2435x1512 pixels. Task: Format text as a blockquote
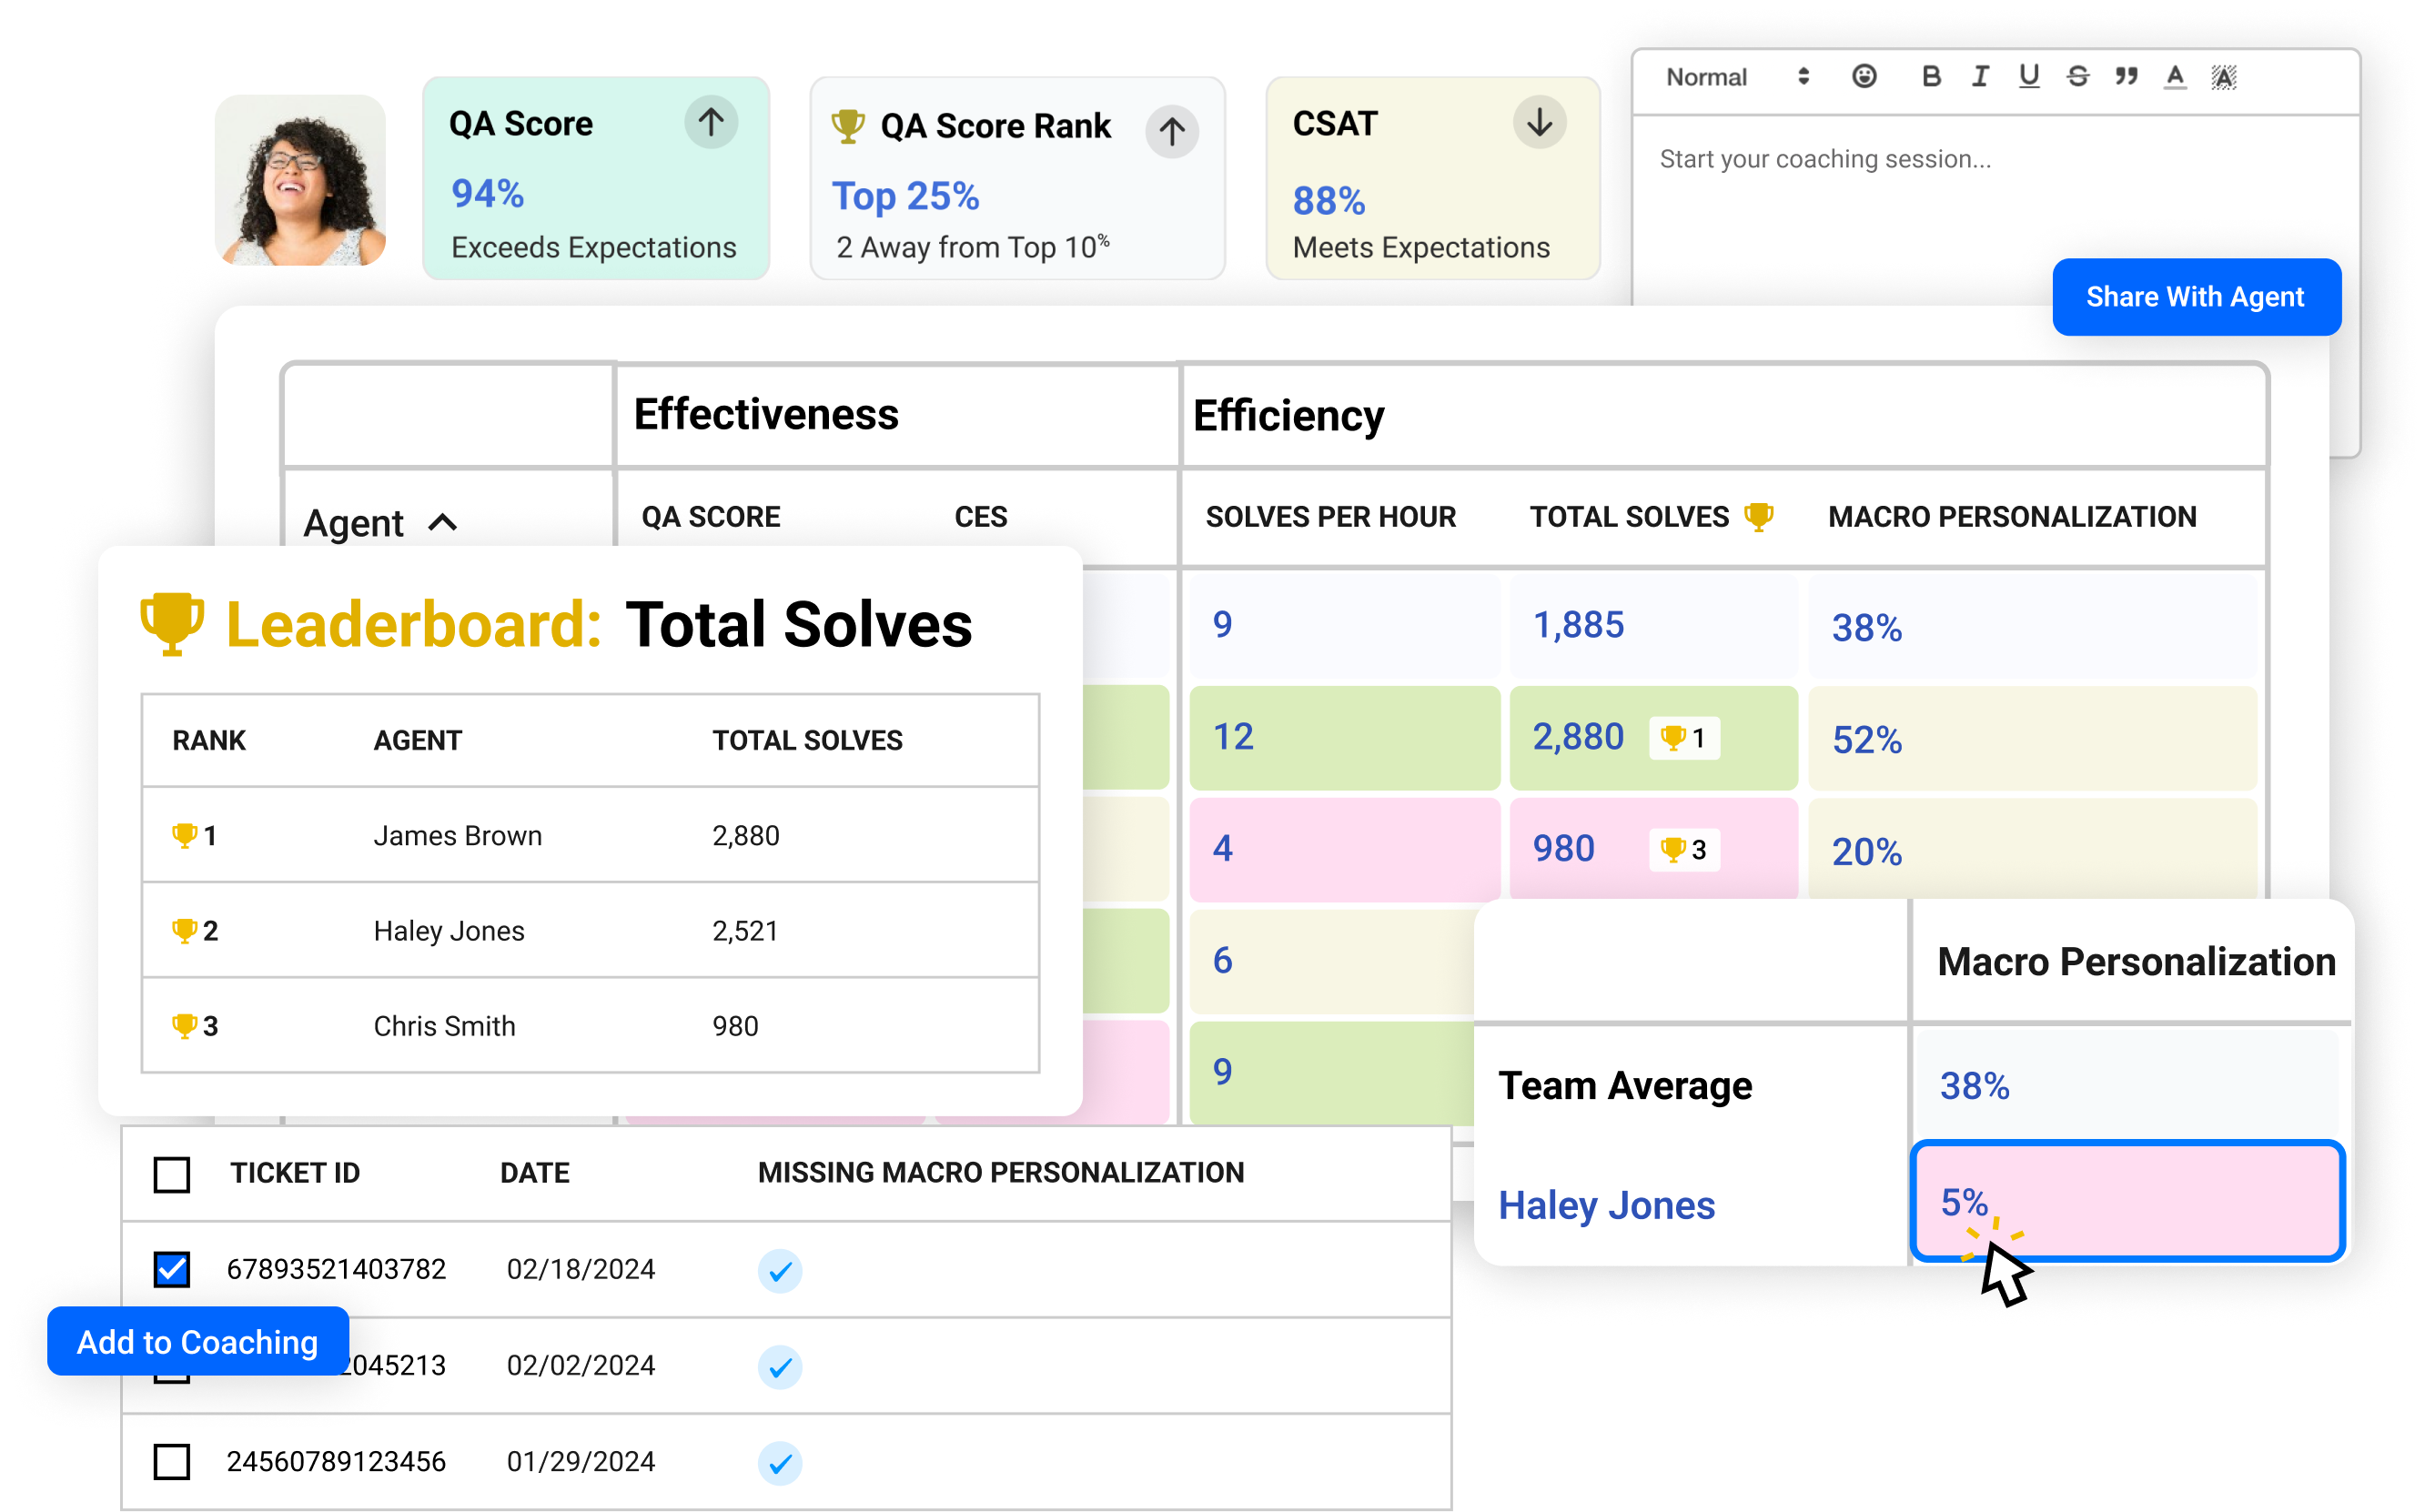[x=2125, y=77]
